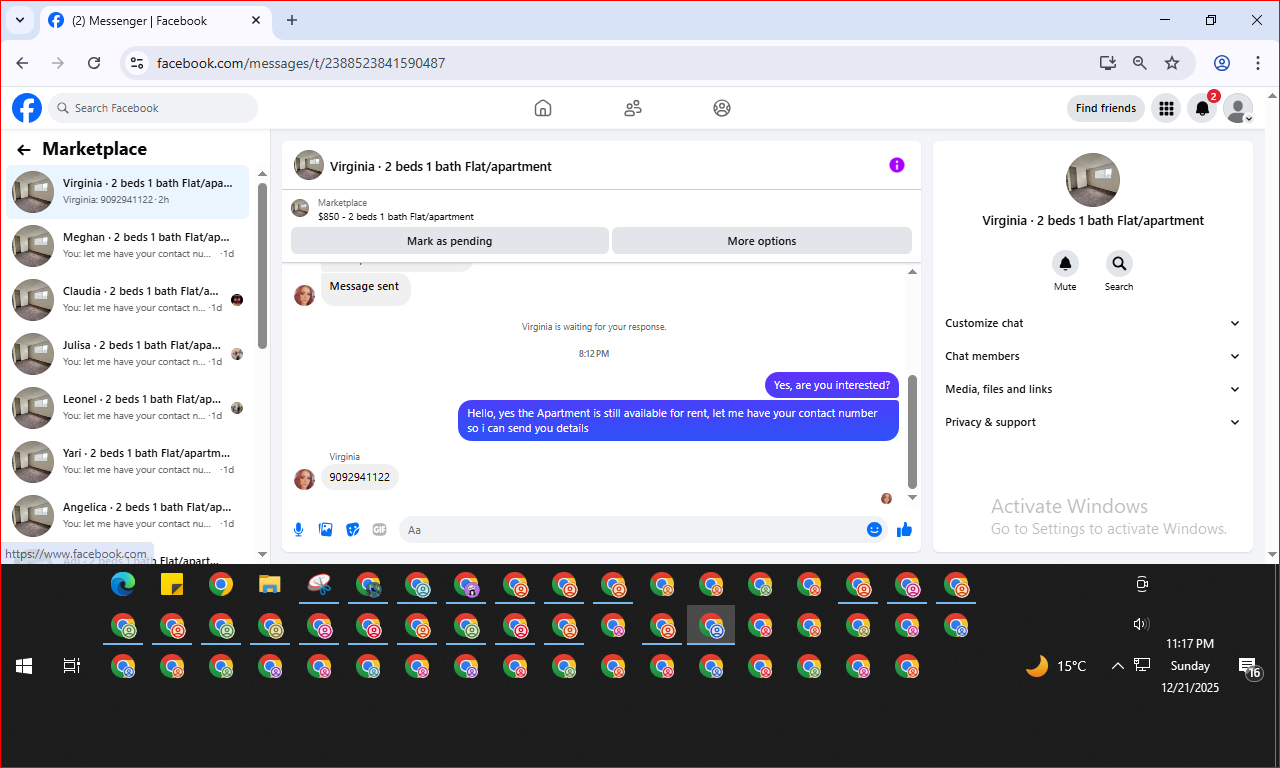Open the Notifications bell with 2 badge
The width and height of the screenshot is (1280, 768).
click(x=1203, y=108)
